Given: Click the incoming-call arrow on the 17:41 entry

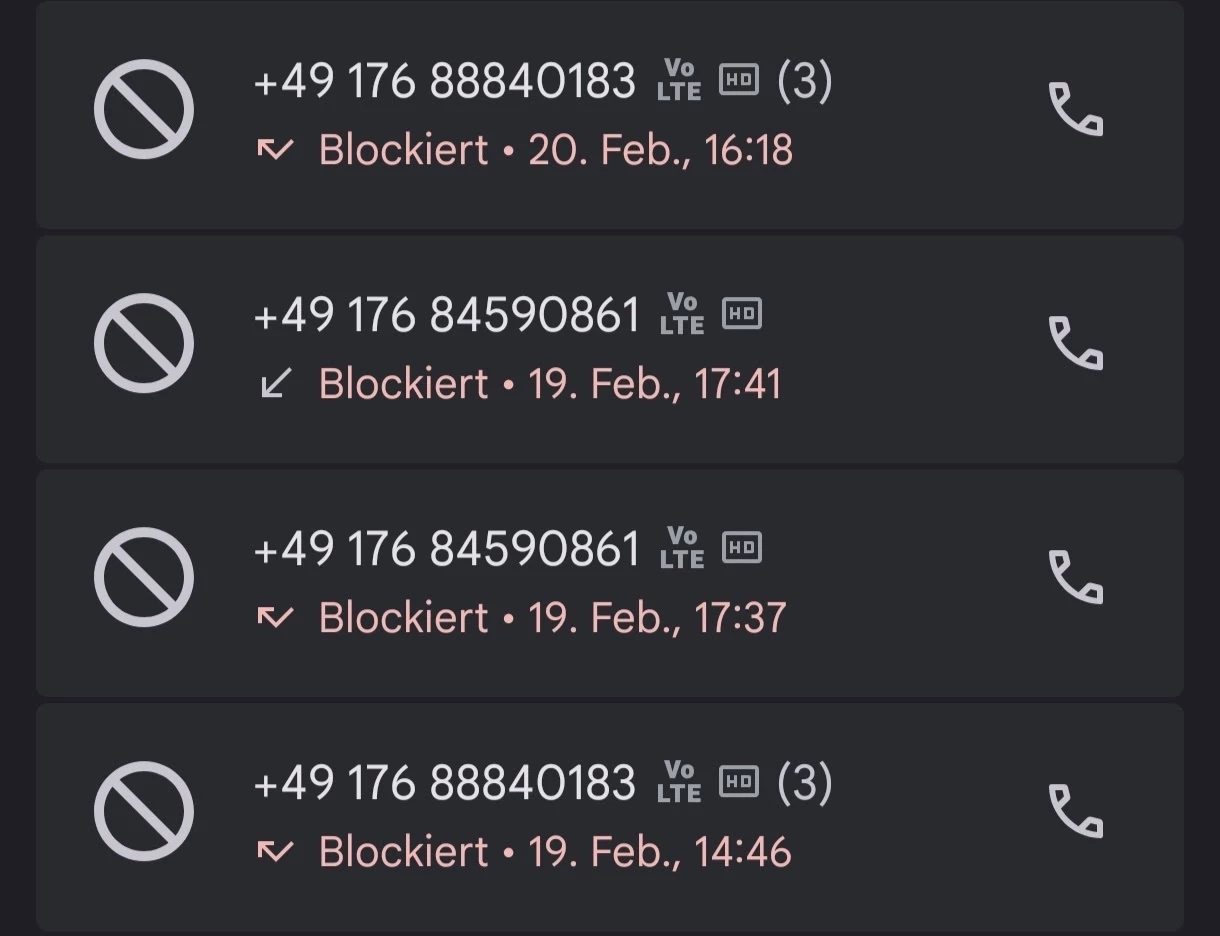Looking at the screenshot, I should [275, 383].
